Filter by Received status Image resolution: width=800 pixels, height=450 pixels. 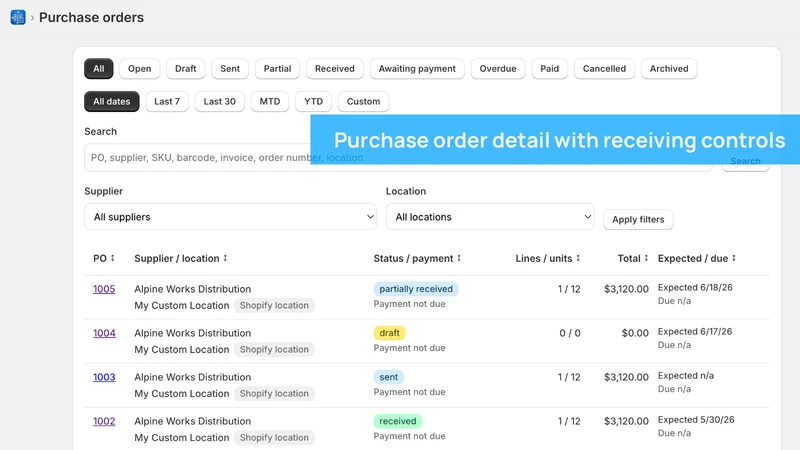(x=335, y=69)
